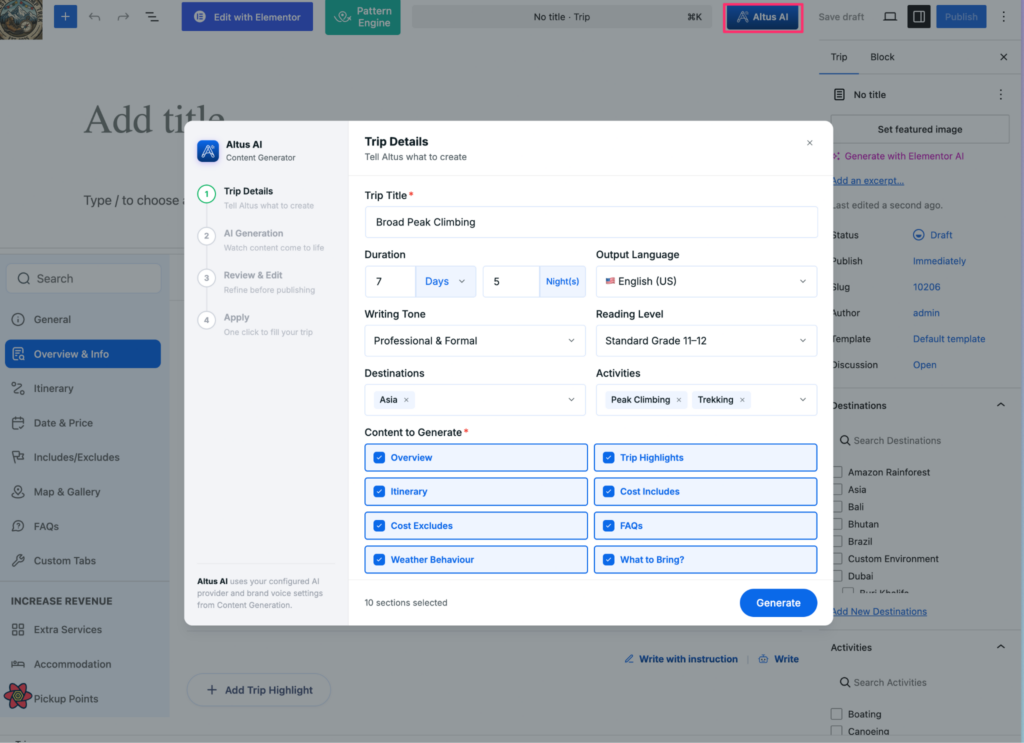The width and height of the screenshot is (1024, 743).
Task: Click the redo arrow icon
Action: point(123,16)
